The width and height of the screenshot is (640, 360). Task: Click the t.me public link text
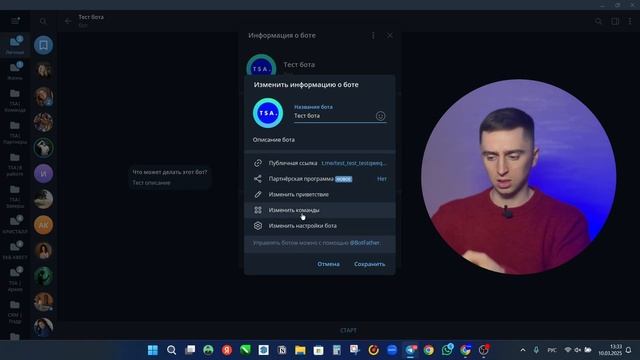pyautogui.click(x=354, y=163)
